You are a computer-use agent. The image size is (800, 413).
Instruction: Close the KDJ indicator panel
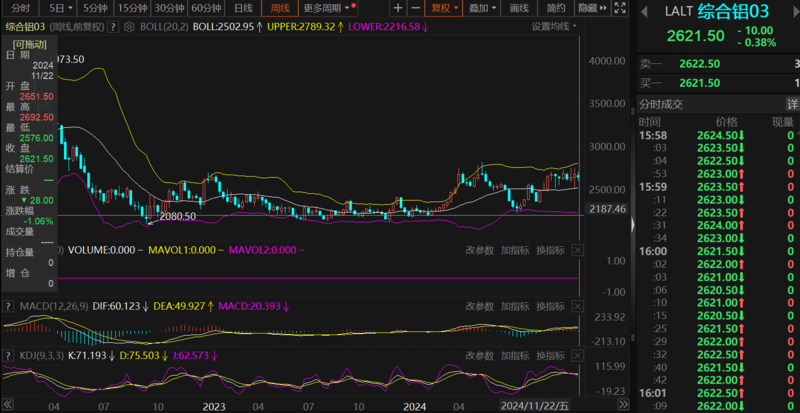pos(578,354)
